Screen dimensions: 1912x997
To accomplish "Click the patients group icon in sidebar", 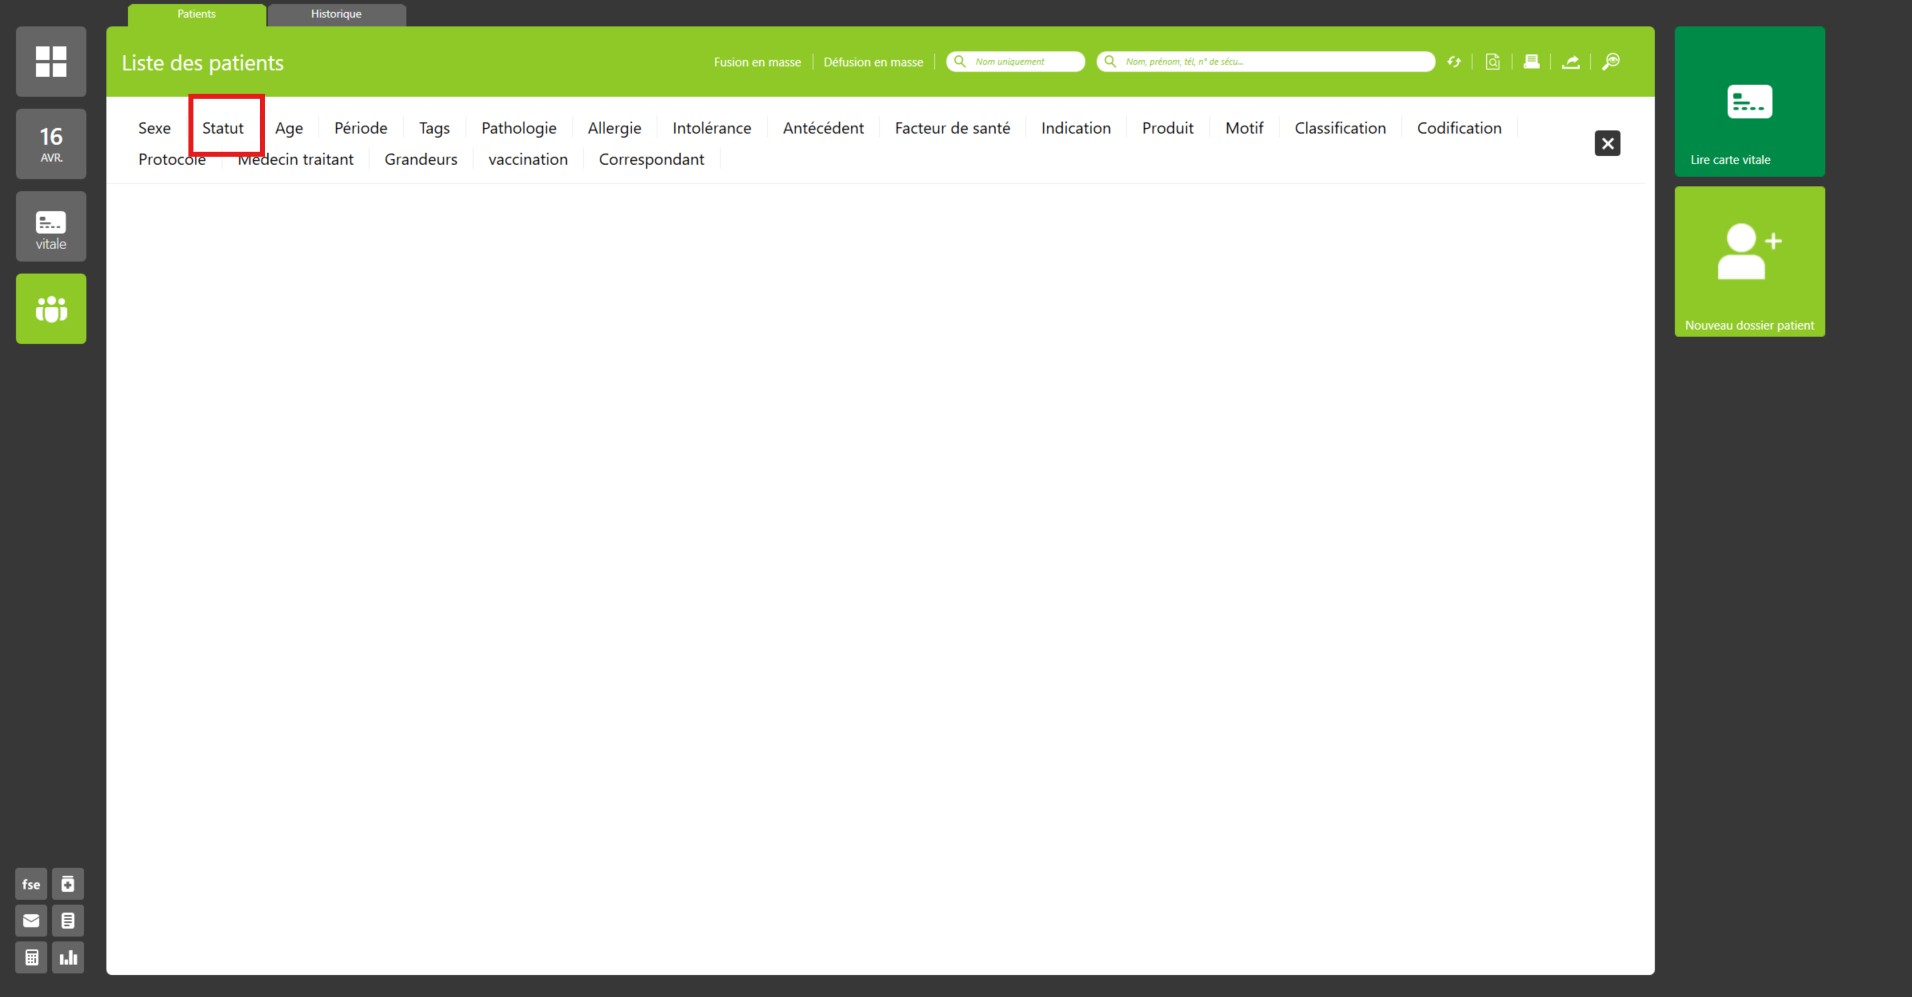I will coord(51,309).
